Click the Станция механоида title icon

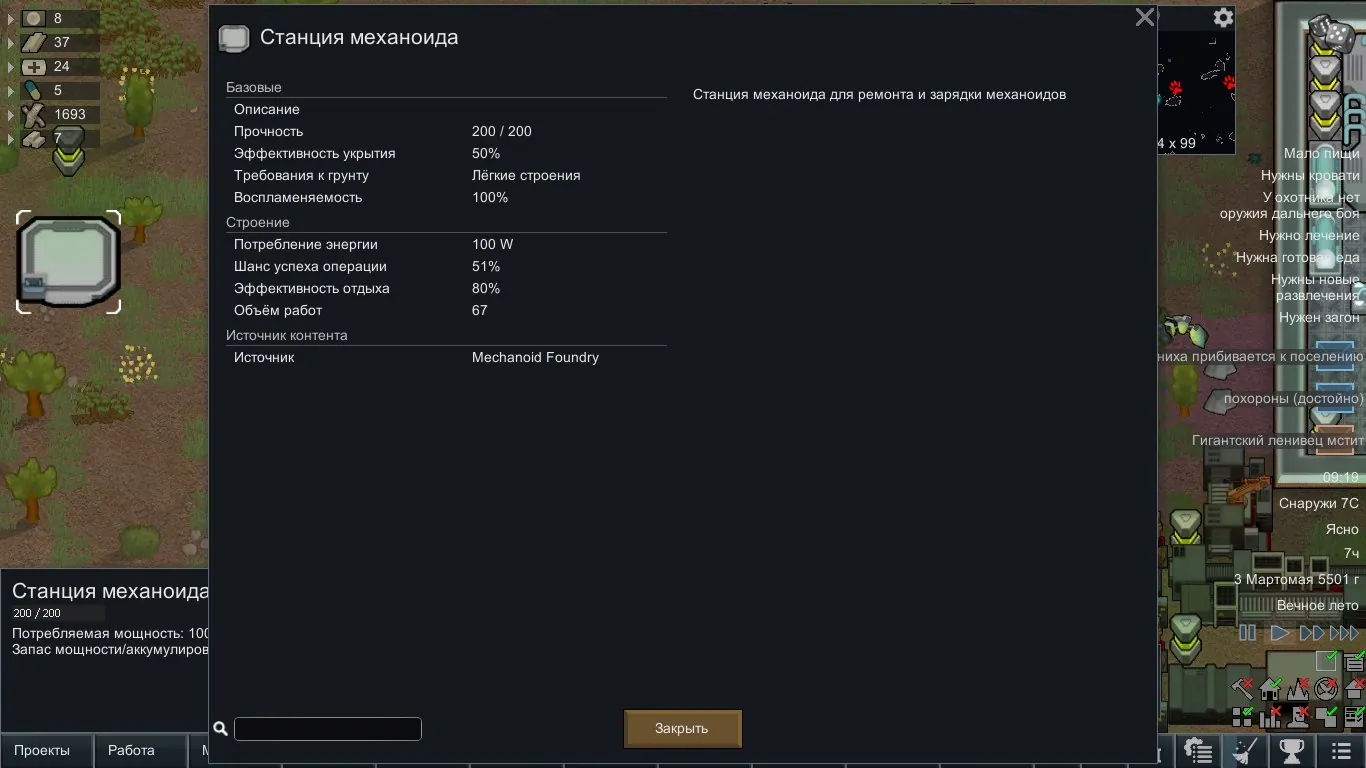pyautogui.click(x=234, y=38)
